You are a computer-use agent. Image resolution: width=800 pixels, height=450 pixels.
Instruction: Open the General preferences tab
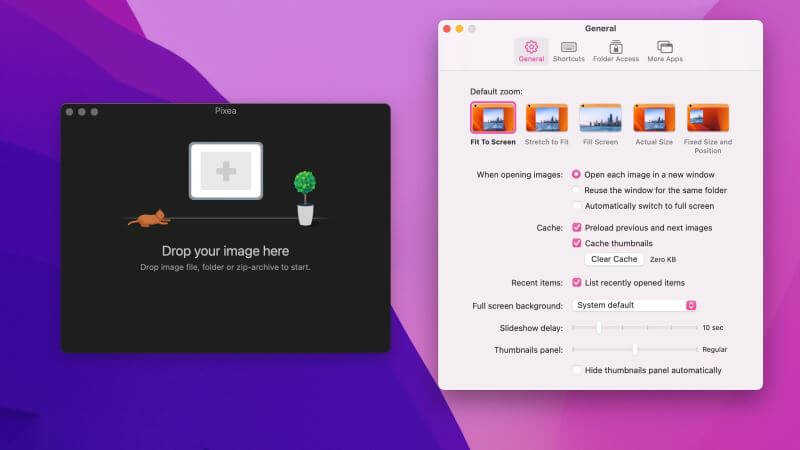coord(531,51)
